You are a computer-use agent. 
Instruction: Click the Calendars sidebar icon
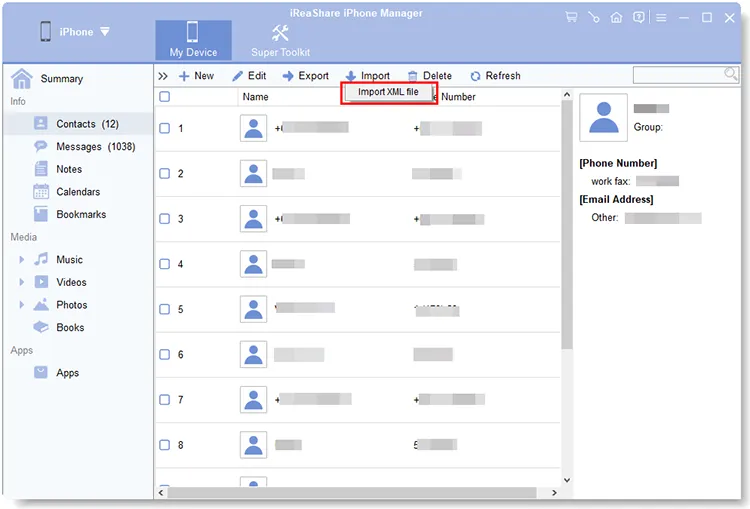pos(41,191)
